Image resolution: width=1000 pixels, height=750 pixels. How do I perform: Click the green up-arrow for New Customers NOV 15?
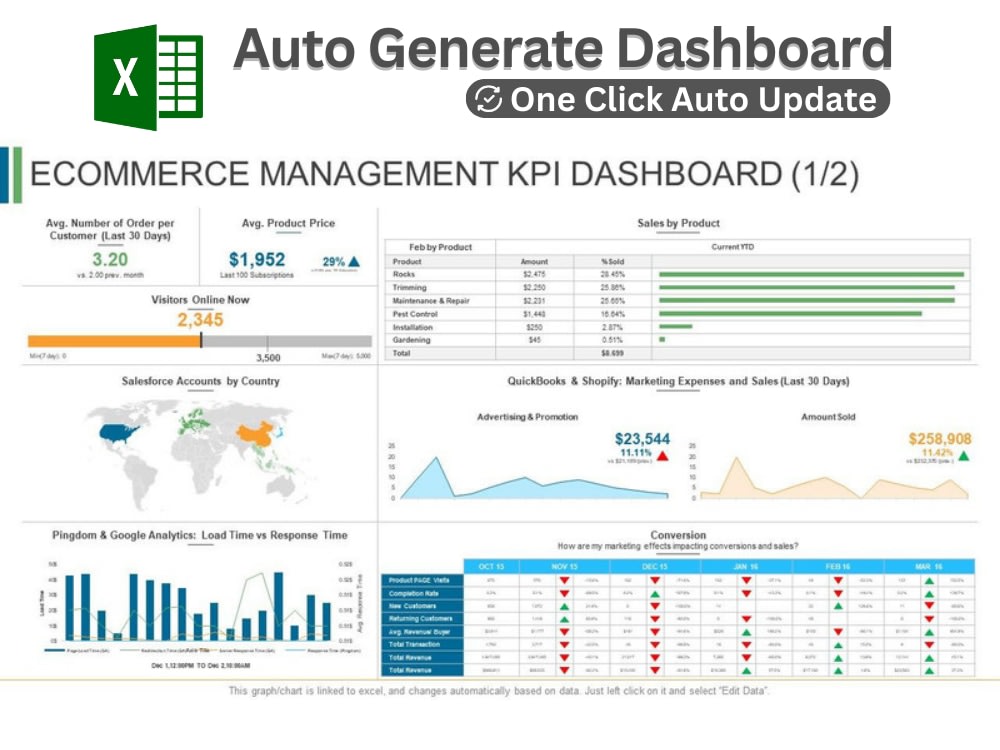click(x=564, y=607)
